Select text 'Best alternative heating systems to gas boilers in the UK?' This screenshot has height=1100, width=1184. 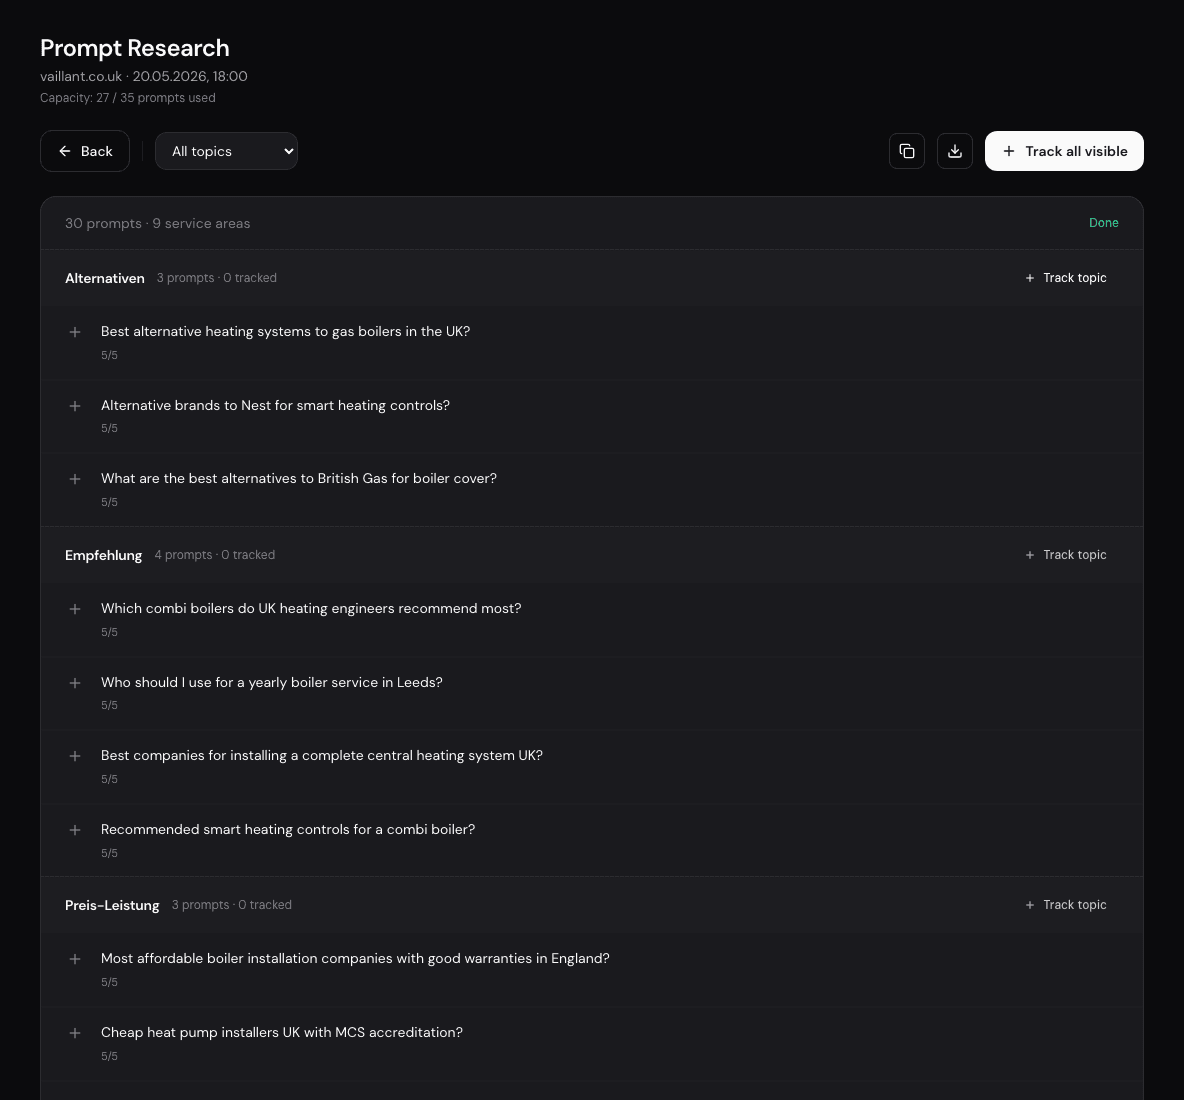click(x=285, y=331)
